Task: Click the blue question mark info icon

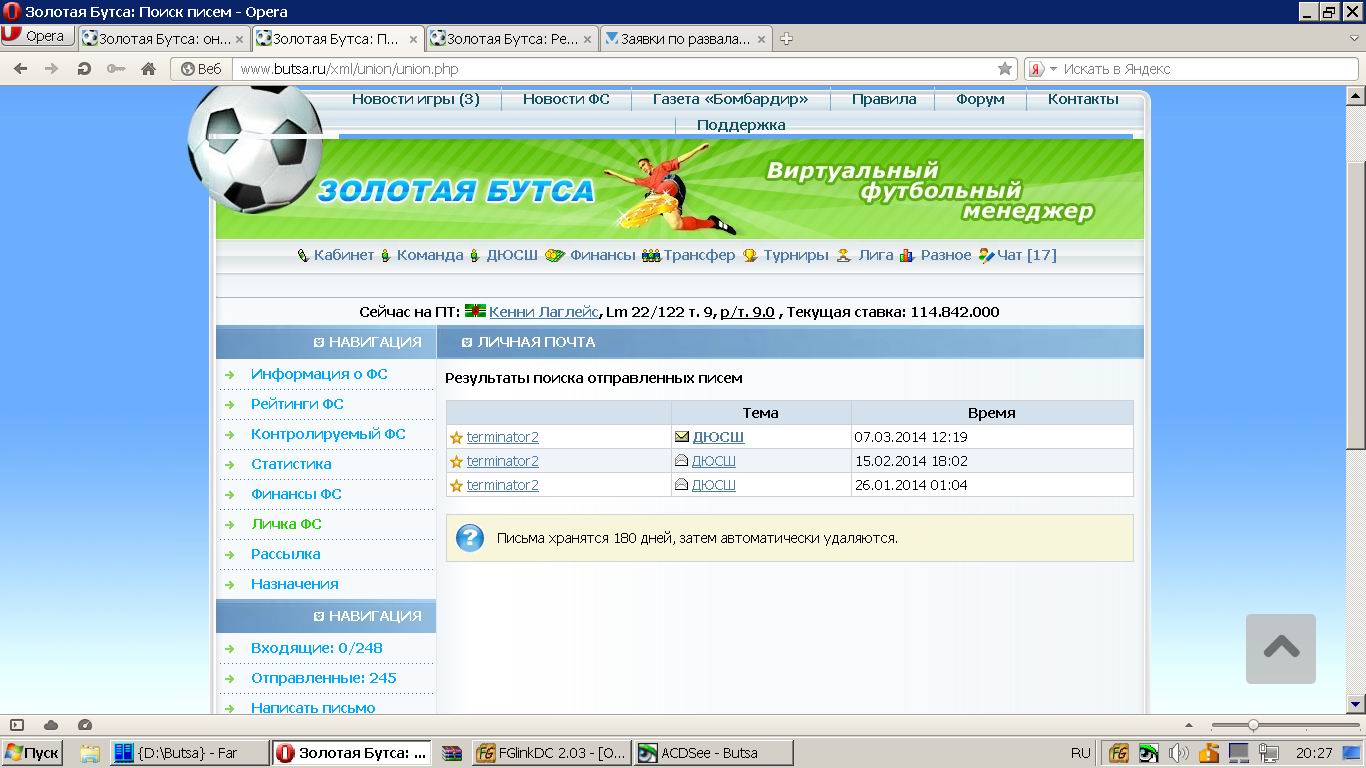Action: (x=470, y=538)
